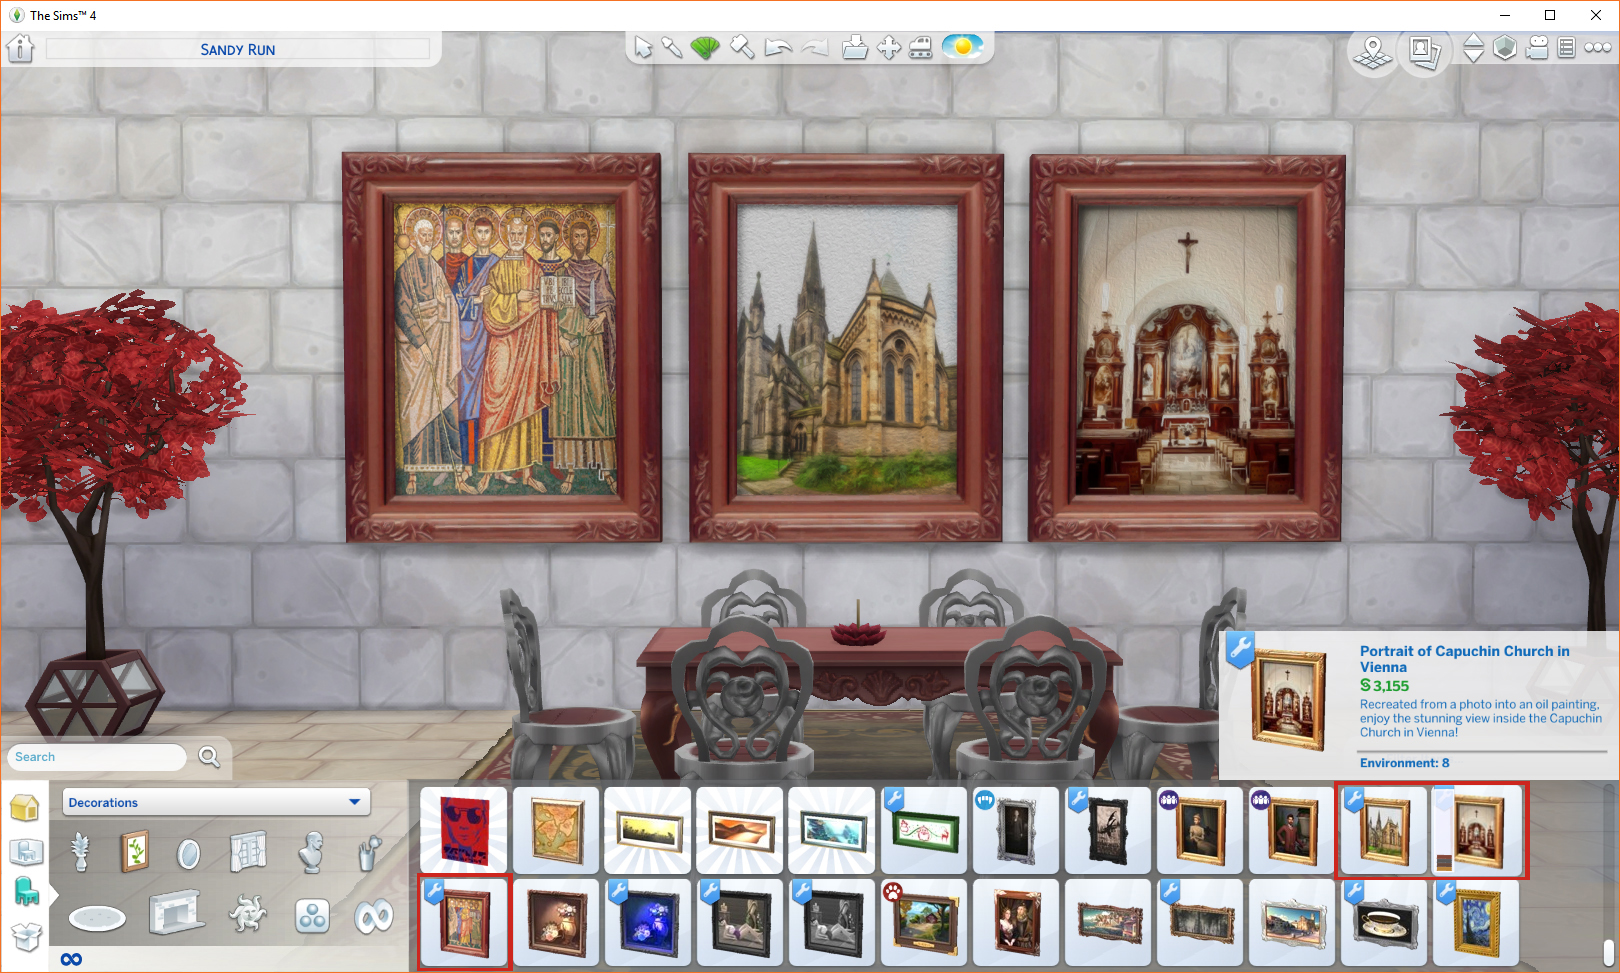
Task: Pick the eyedropper tool
Action: [672, 47]
